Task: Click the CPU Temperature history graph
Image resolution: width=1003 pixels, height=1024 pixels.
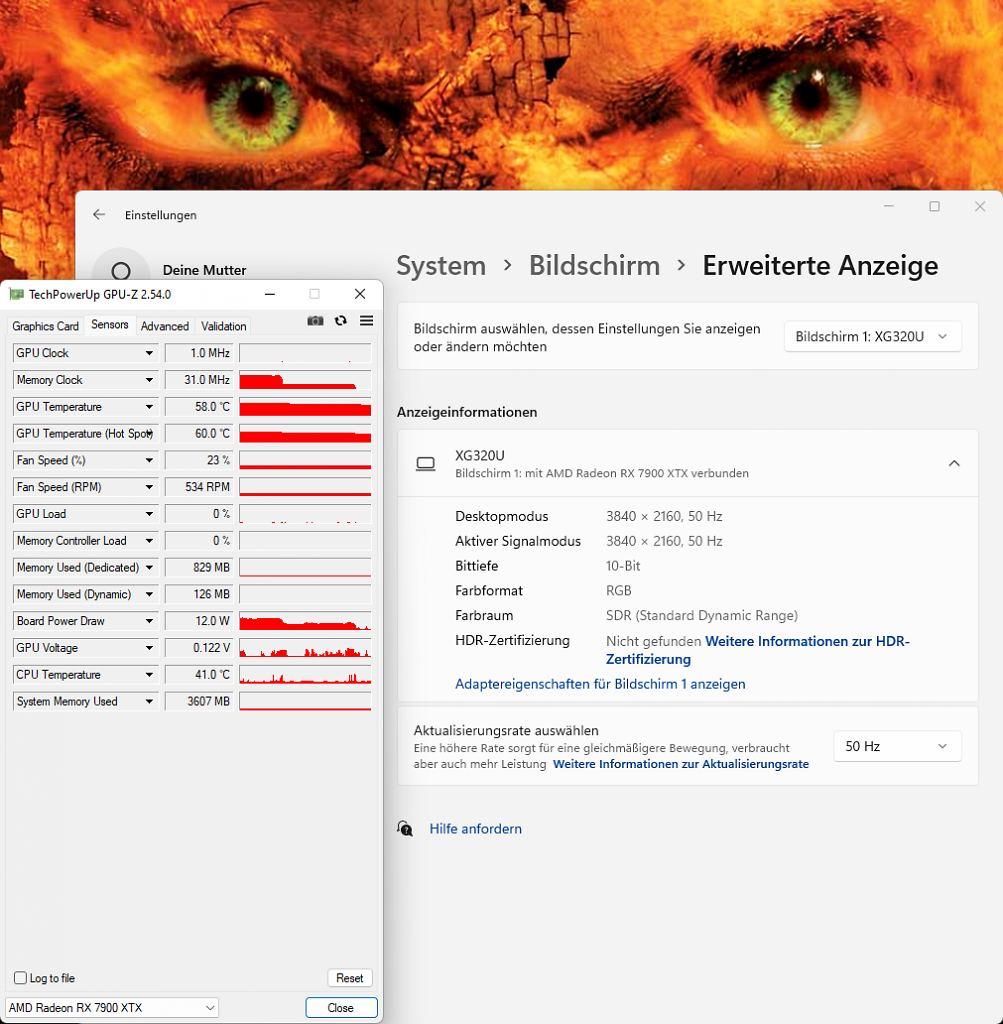Action: point(305,675)
